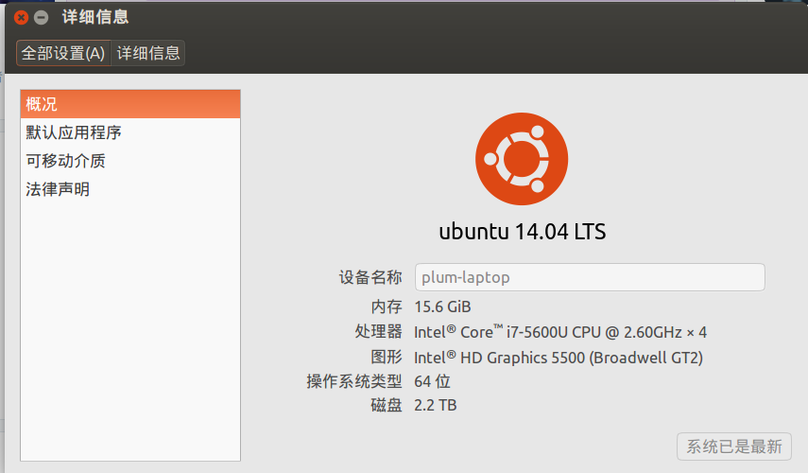Select 概况 in the sidebar
This screenshot has height=473, width=808.
(130, 104)
